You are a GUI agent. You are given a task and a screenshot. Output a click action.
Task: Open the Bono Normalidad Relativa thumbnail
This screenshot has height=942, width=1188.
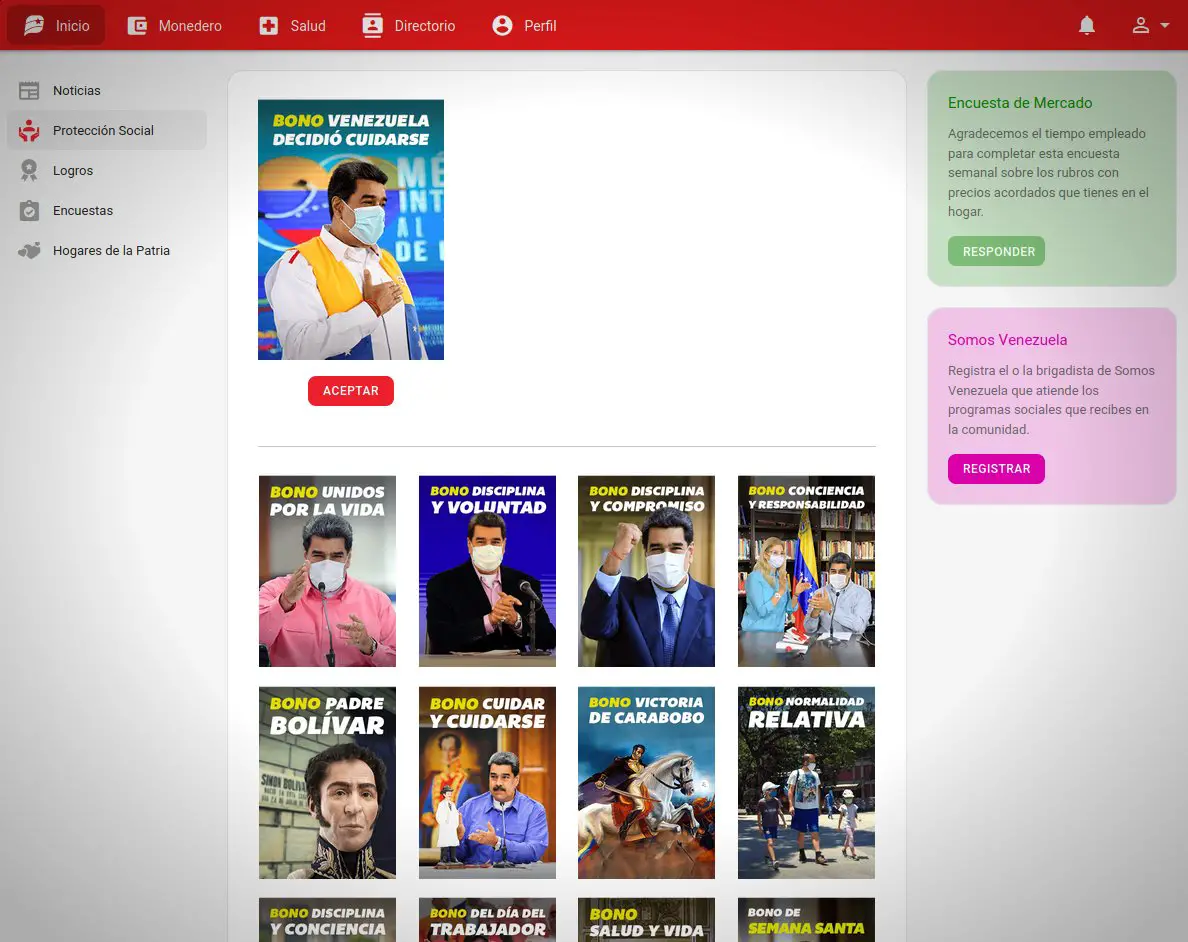[806, 782]
